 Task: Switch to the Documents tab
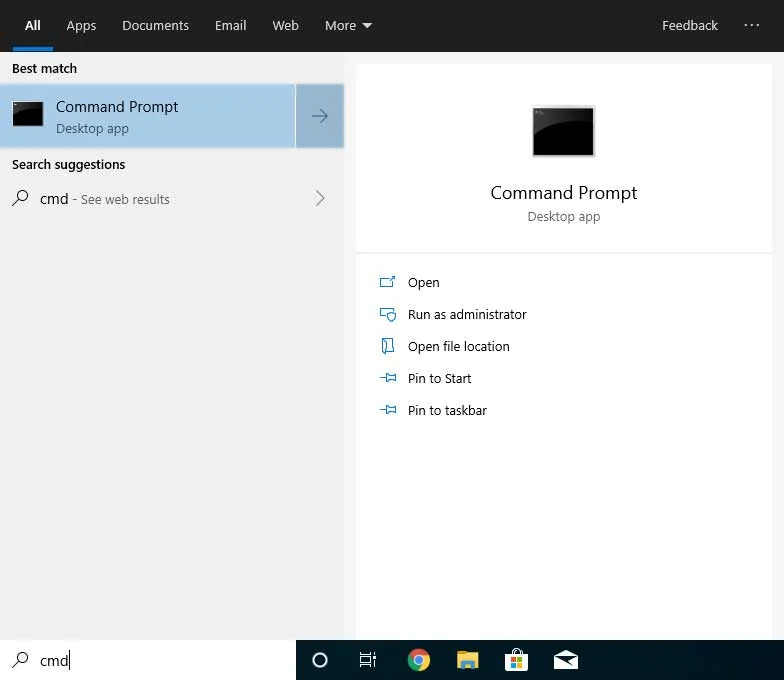(155, 26)
